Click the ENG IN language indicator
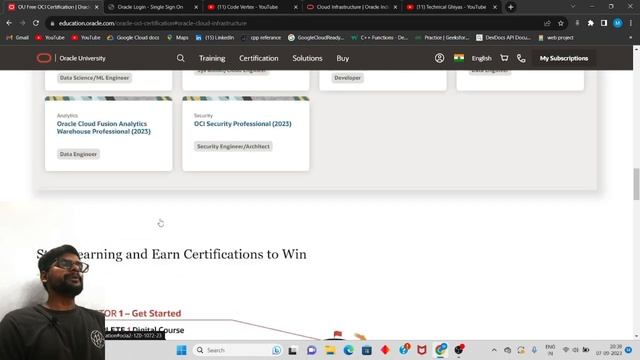 (550, 350)
